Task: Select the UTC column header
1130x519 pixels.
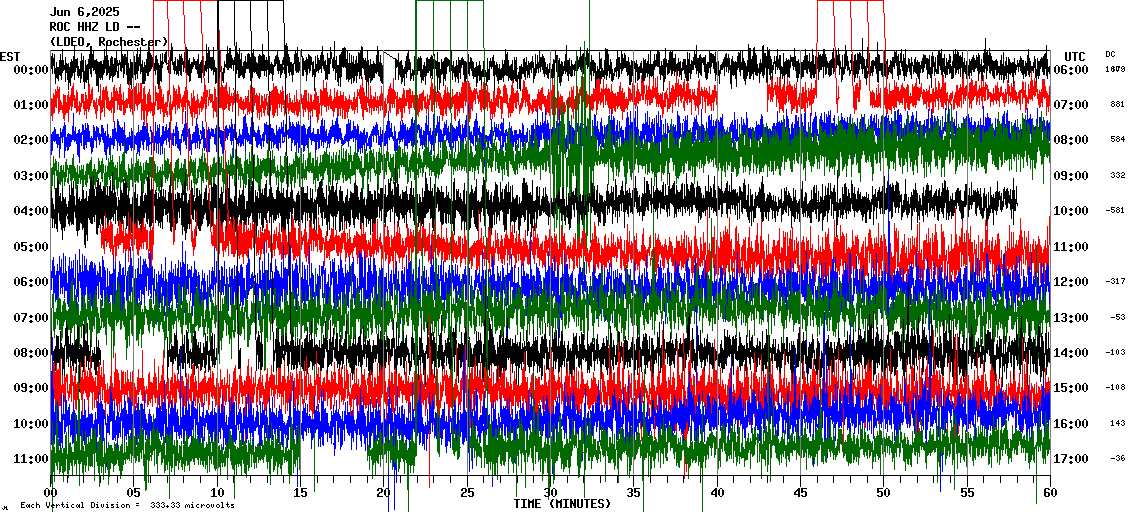Action: coord(1074,56)
